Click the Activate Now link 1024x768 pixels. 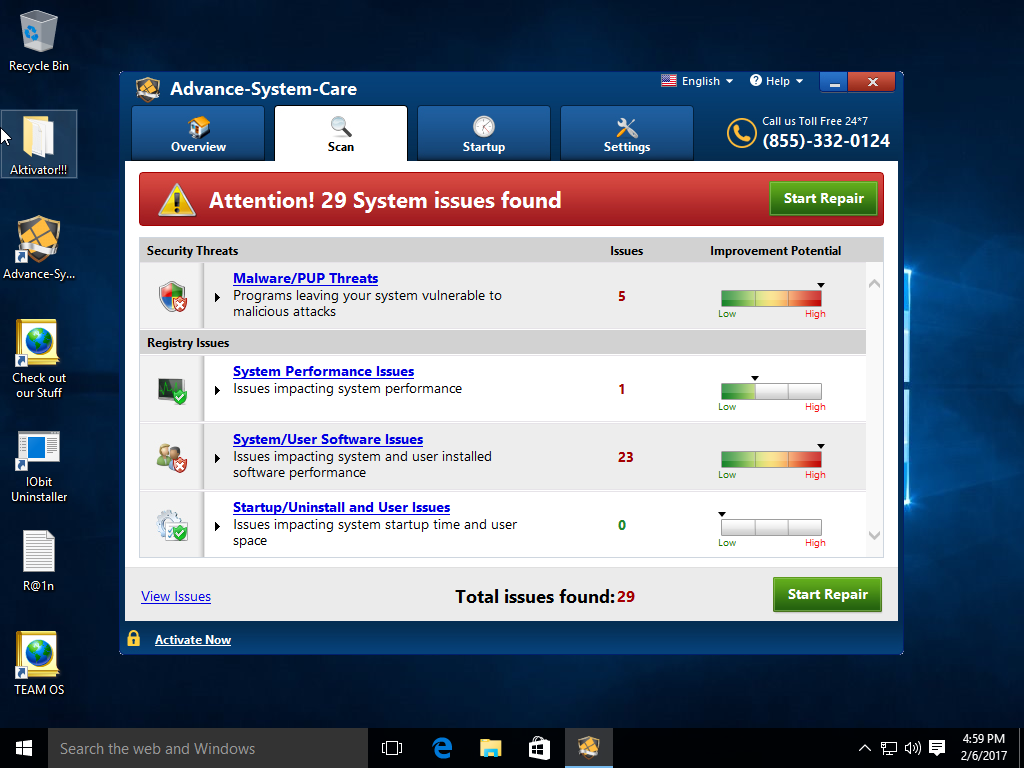pyautogui.click(x=193, y=640)
